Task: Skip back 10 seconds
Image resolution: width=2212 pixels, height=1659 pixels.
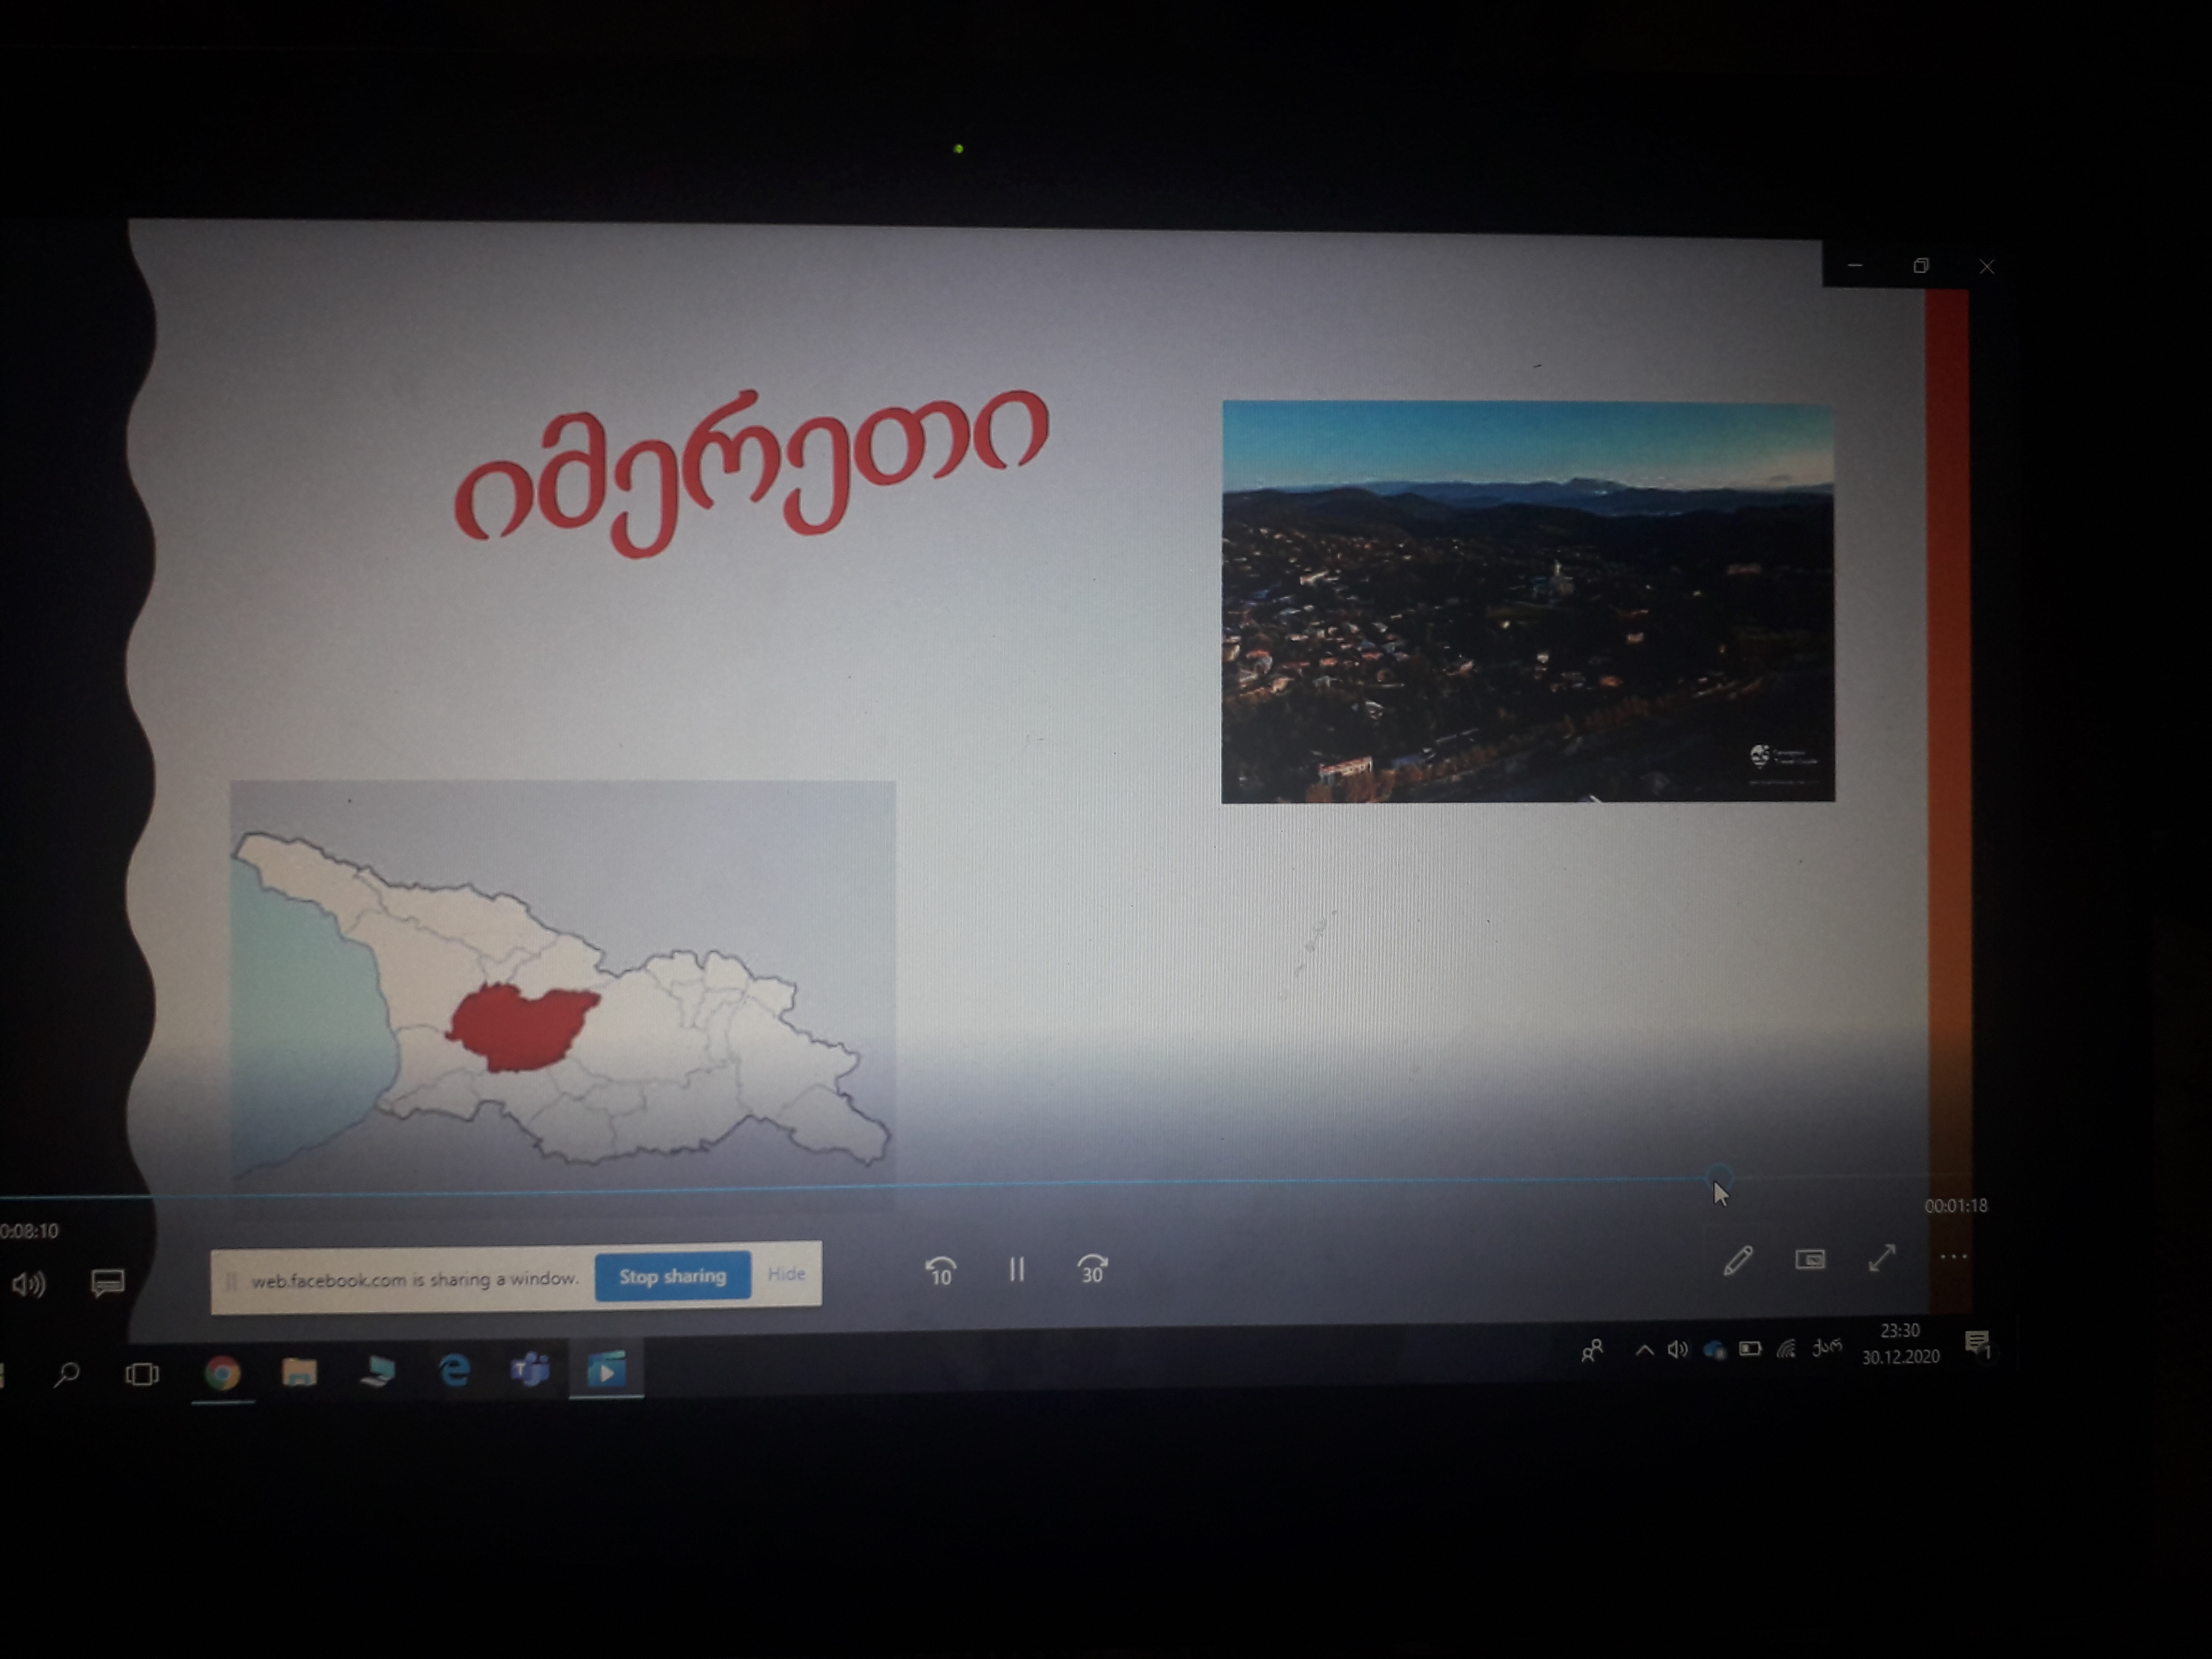Action: (941, 1270)
